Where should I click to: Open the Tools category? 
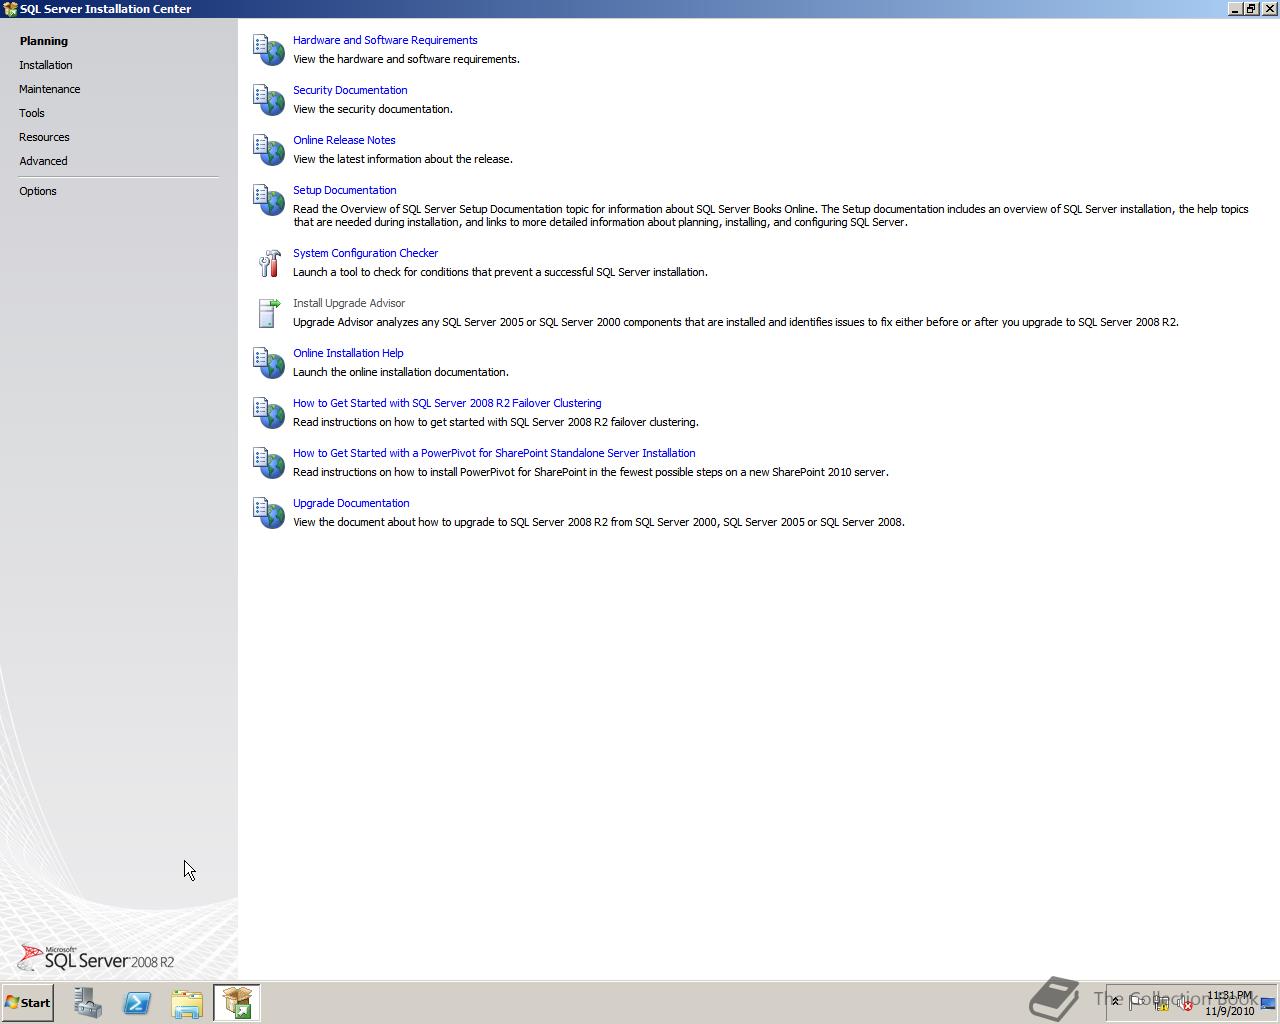32,113
